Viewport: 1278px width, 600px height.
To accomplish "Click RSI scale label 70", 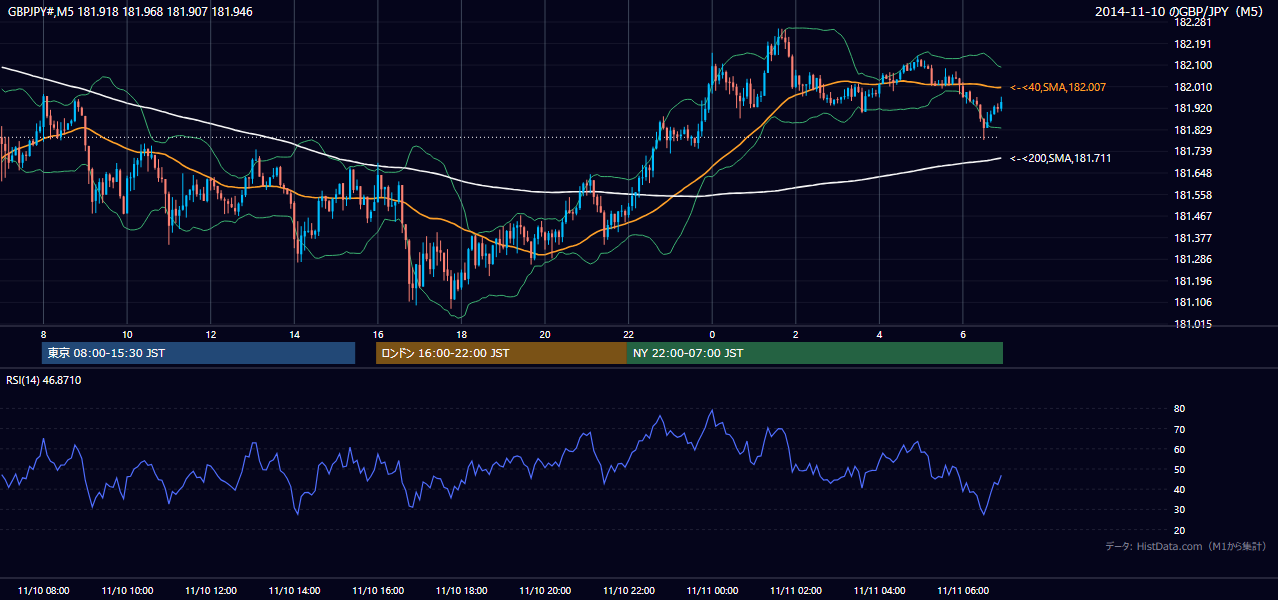I will click(1180, 429).
